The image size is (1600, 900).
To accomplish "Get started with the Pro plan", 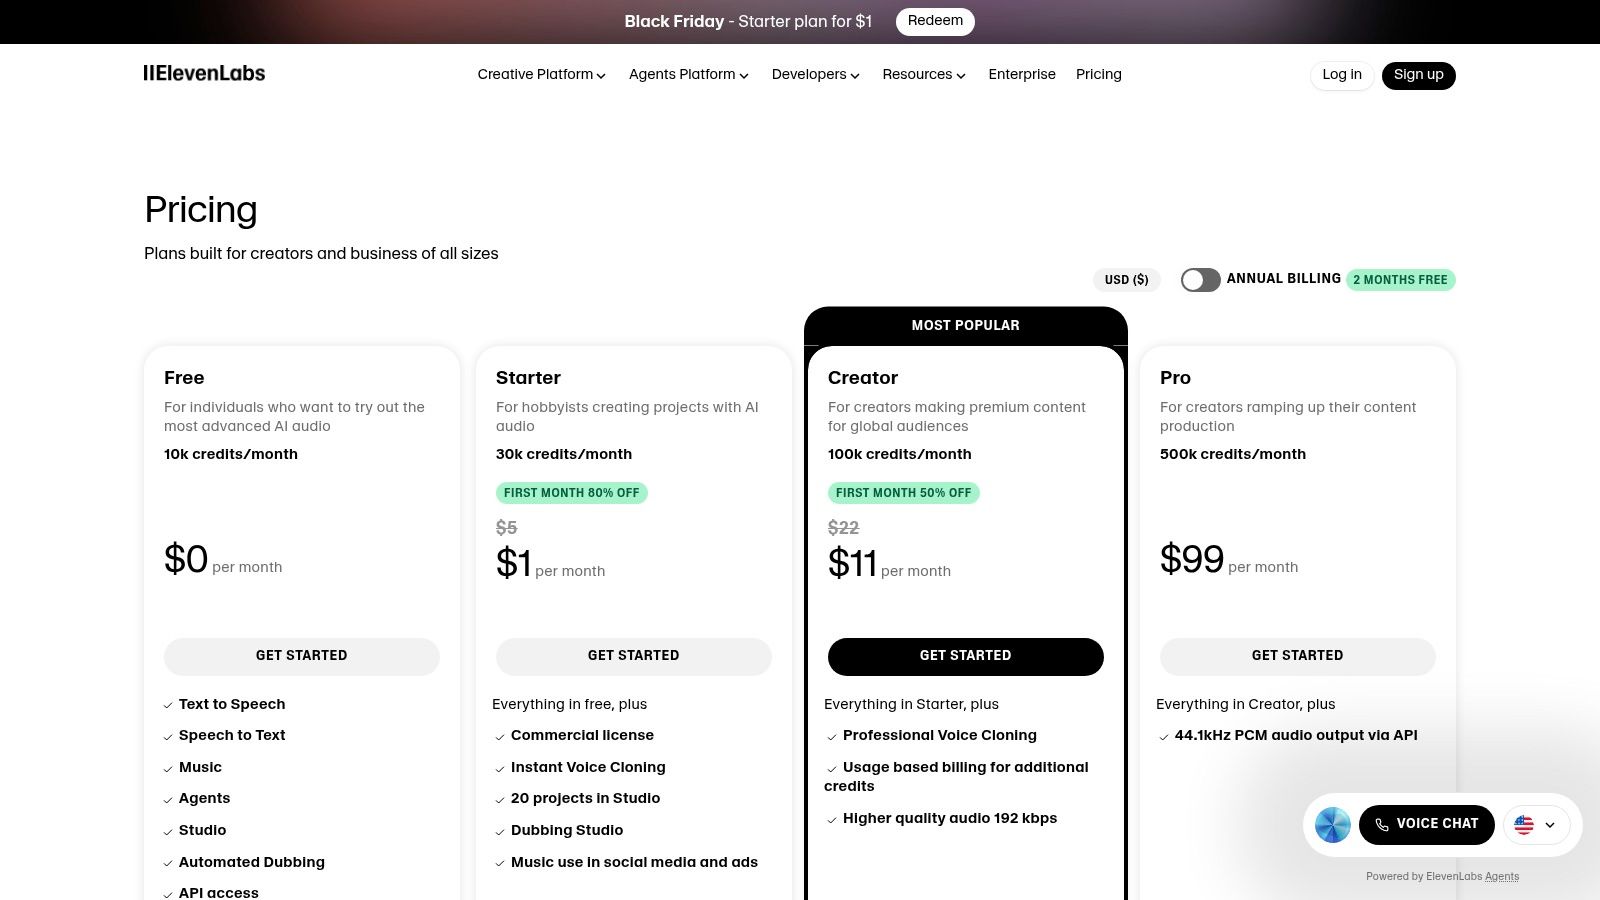I will coord(1297,656).
